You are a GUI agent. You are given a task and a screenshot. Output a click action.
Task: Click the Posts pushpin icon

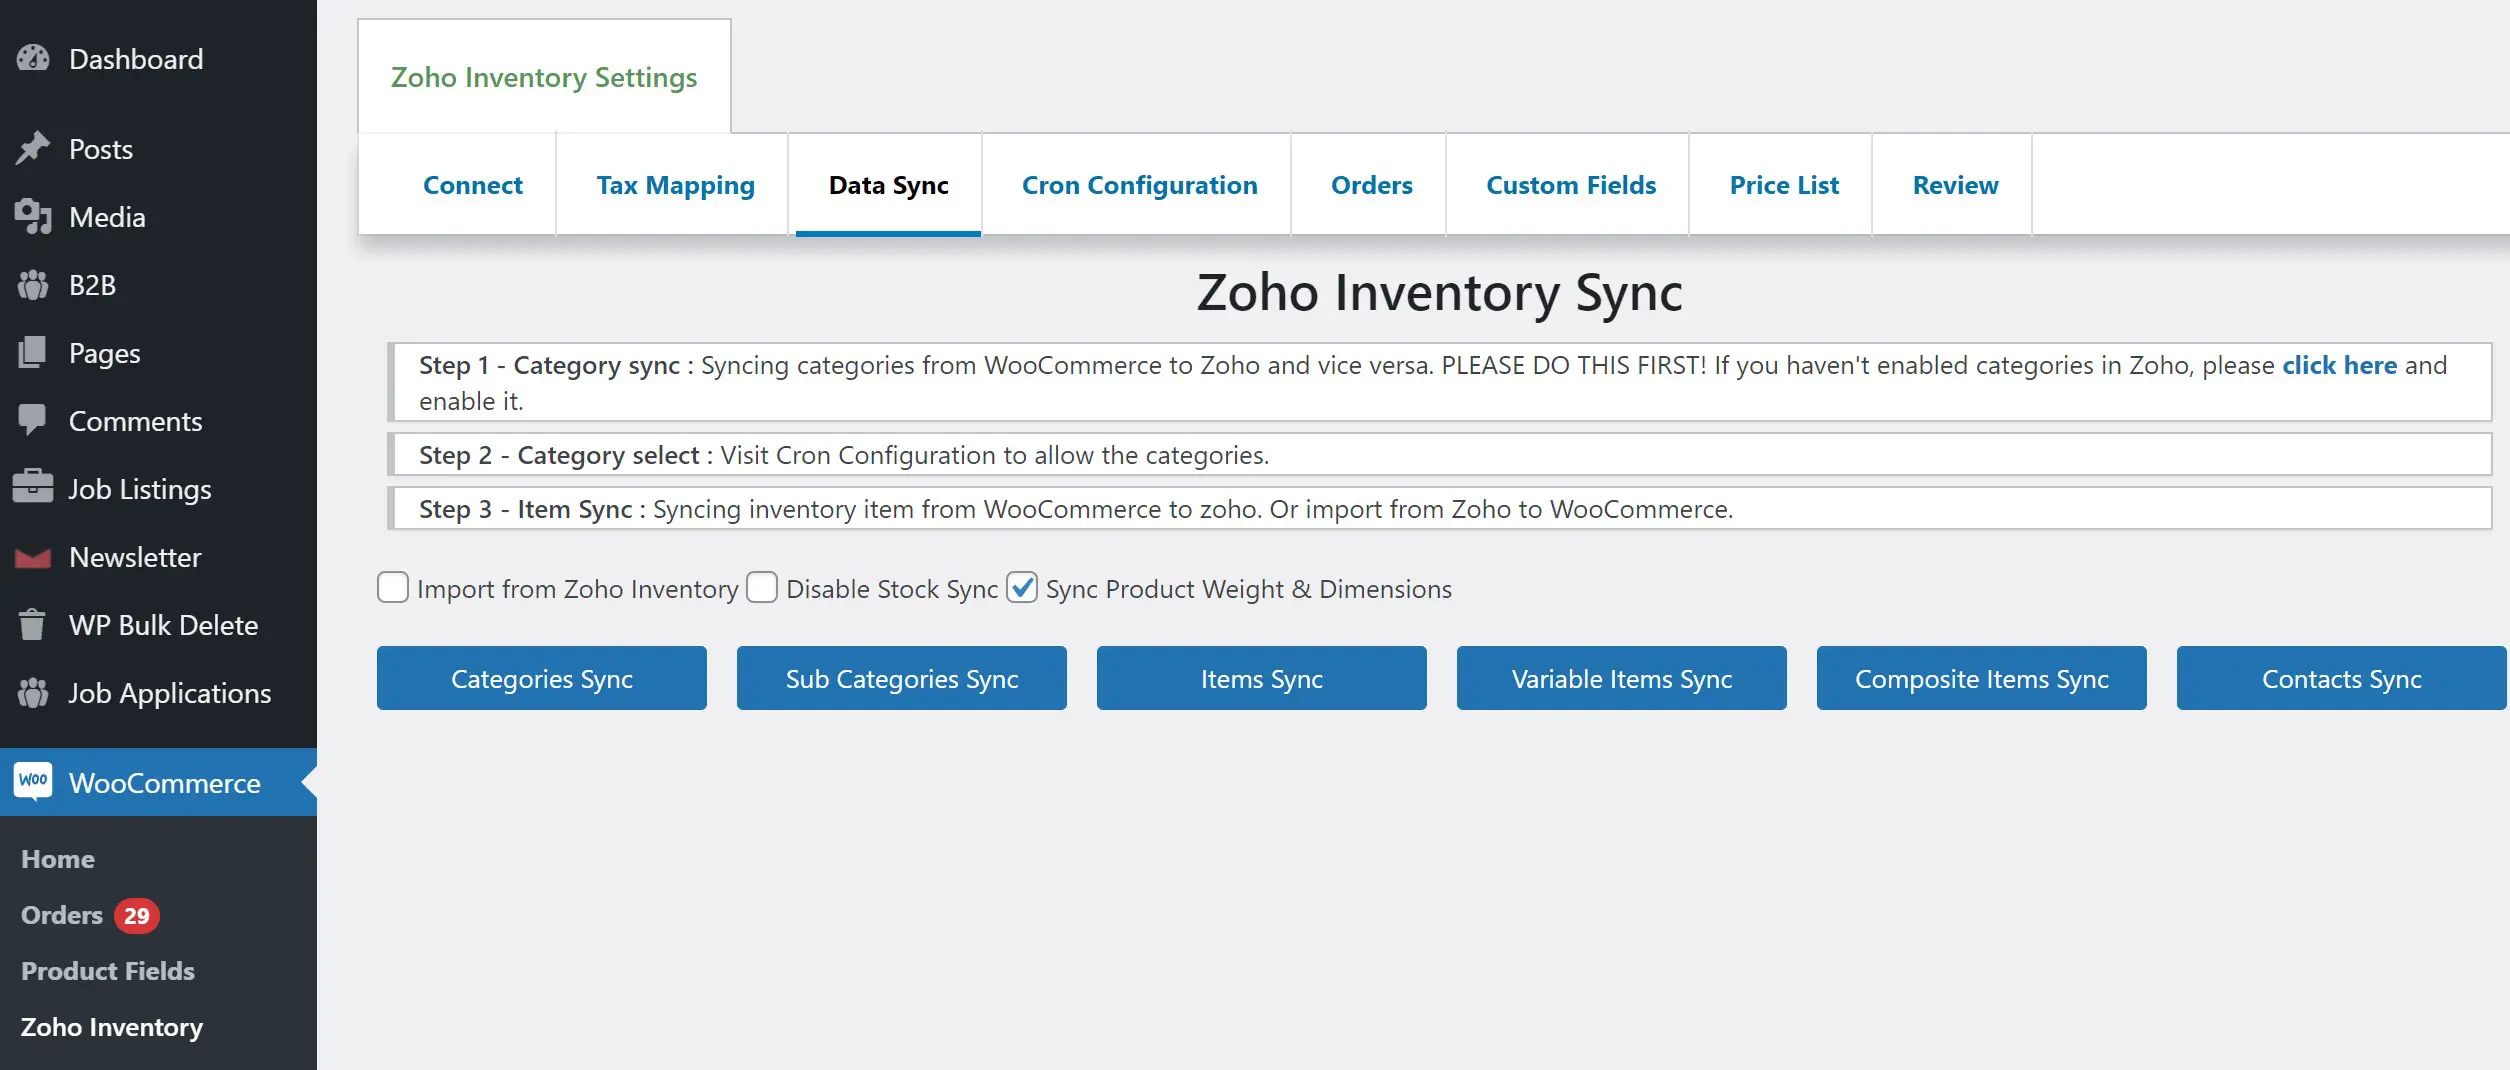click(x=33, y=147)
